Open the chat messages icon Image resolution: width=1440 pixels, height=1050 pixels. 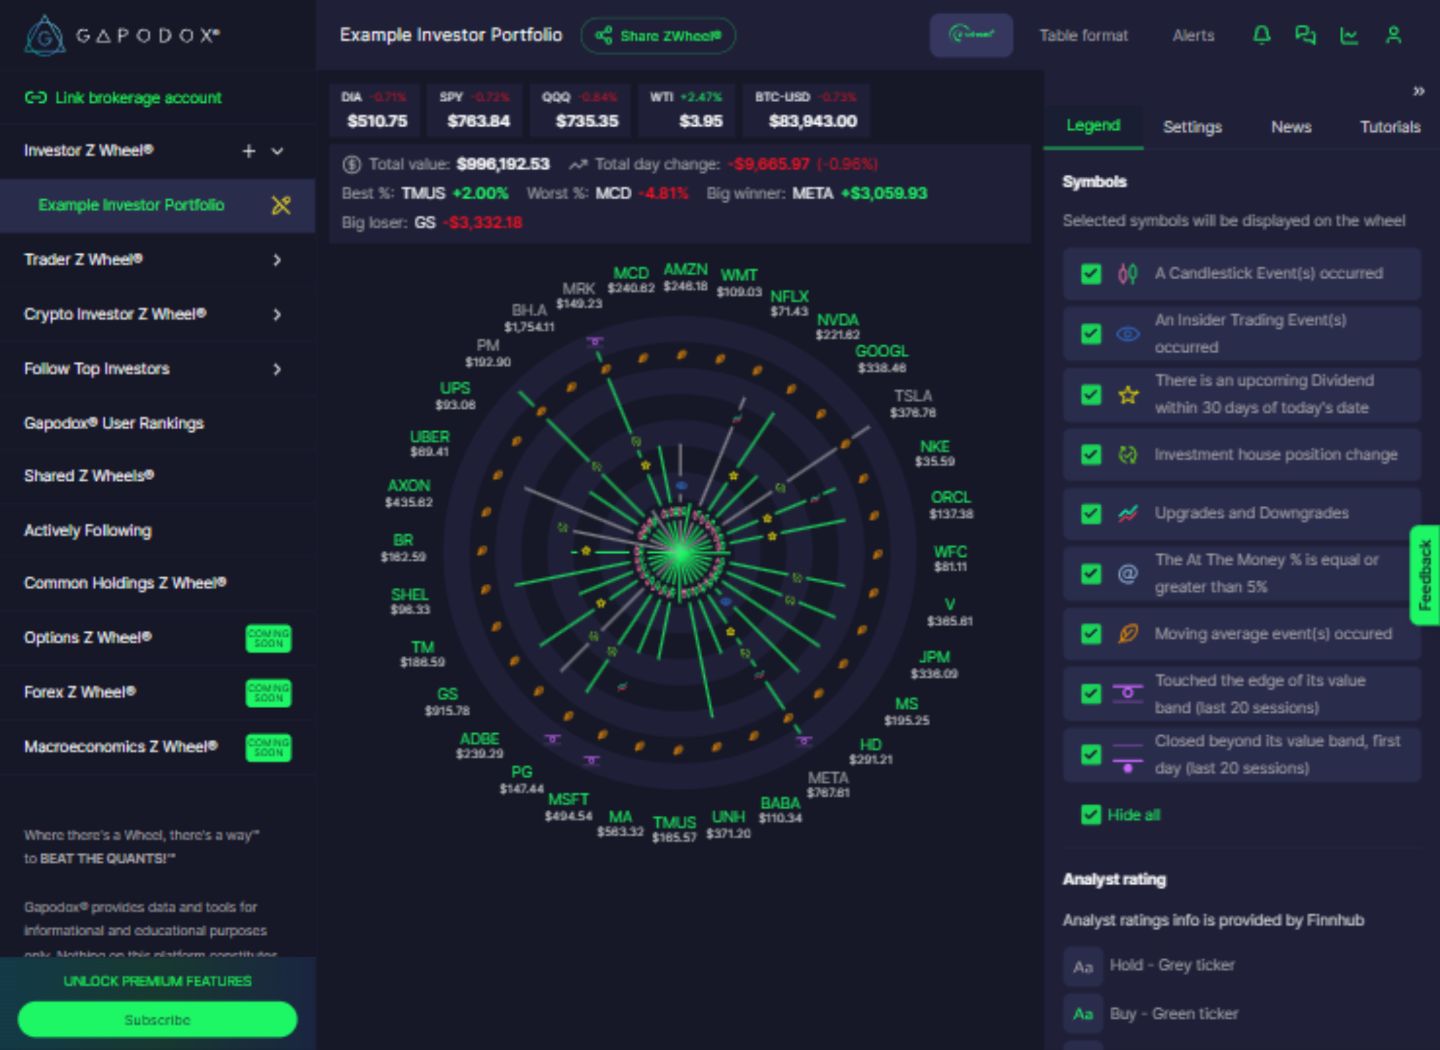tap(1305, 35)
